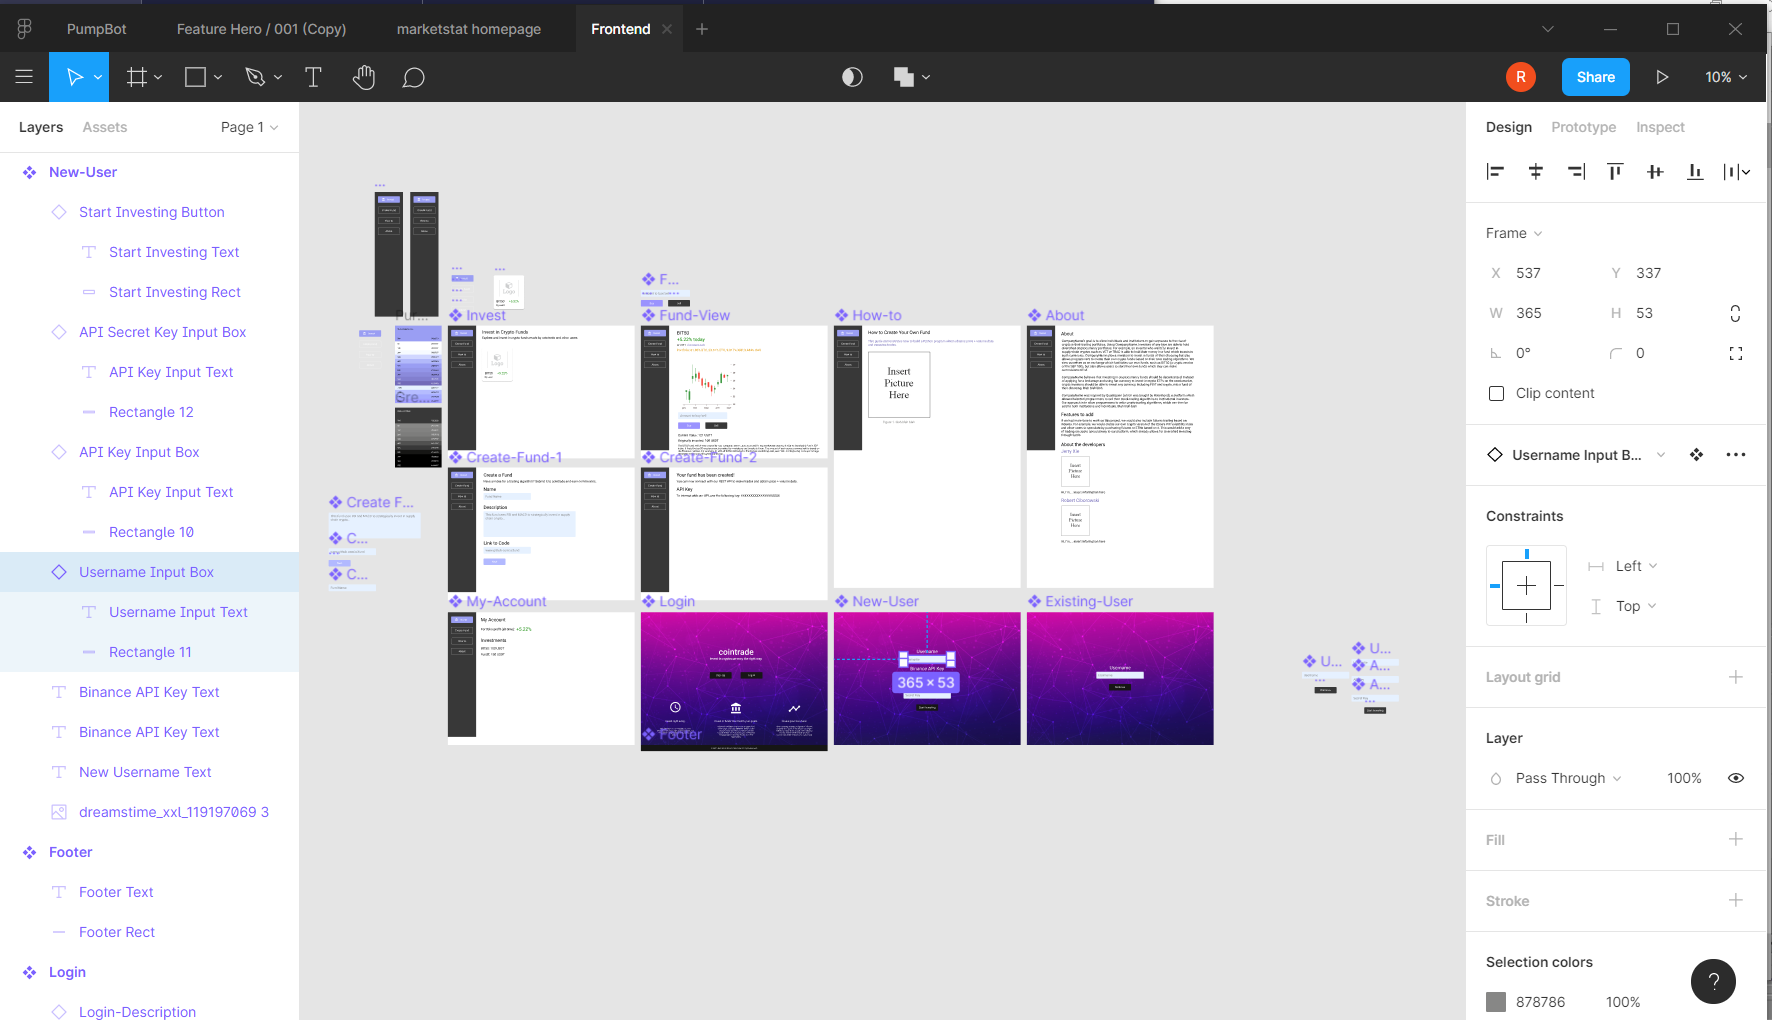Click the layer opacity 100% value
The height and width of the screenshot is (1020, 1772).
click(x=1684, y=778)
